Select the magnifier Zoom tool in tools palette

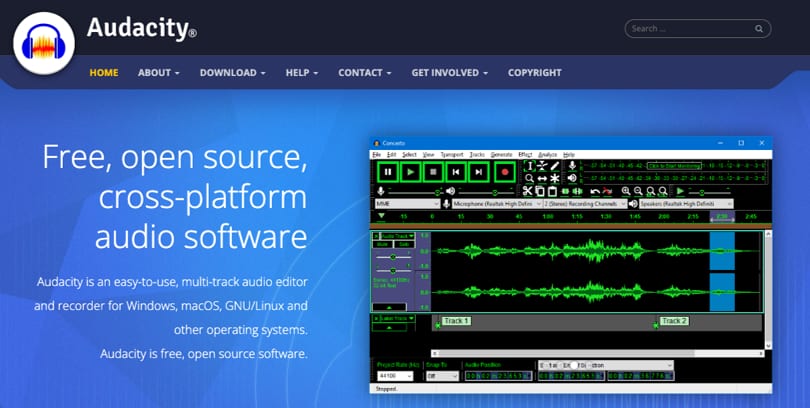click(x=529, y=178)
